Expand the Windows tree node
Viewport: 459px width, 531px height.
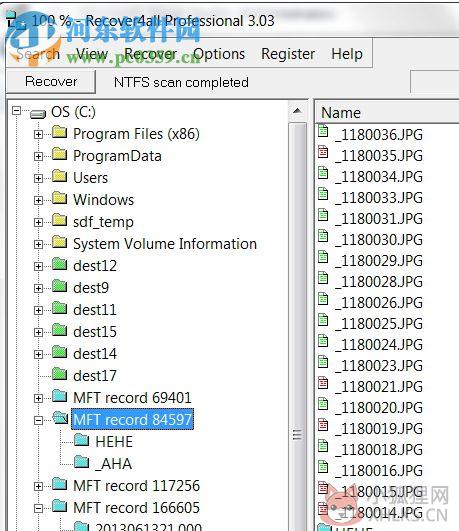38,200
